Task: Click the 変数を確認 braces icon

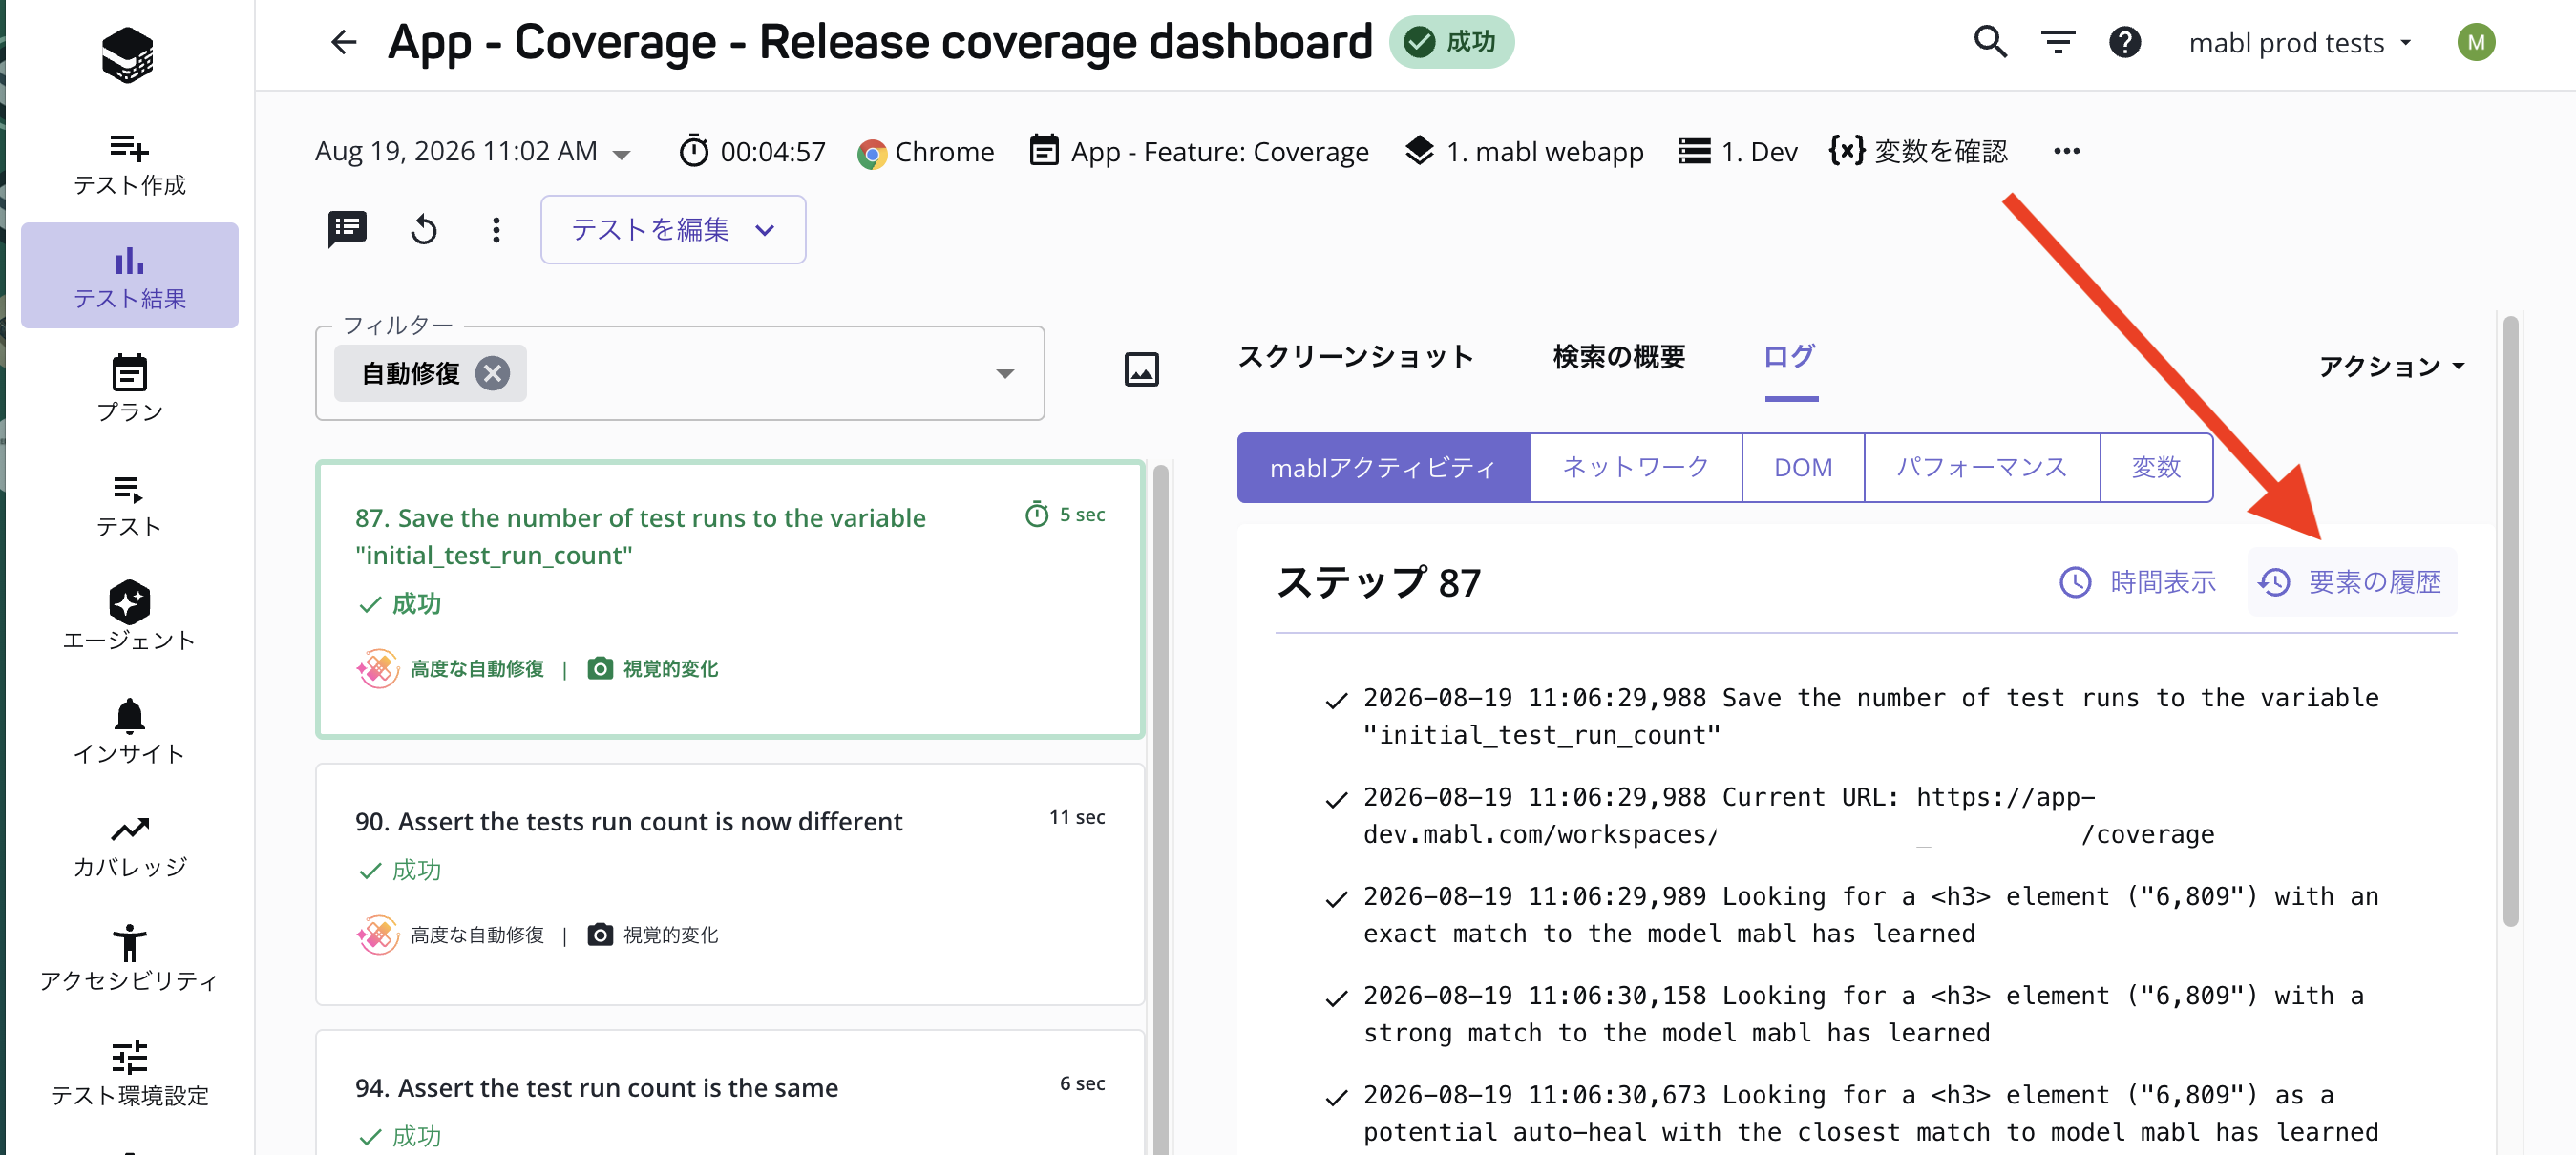Action: click(1846, 151)
